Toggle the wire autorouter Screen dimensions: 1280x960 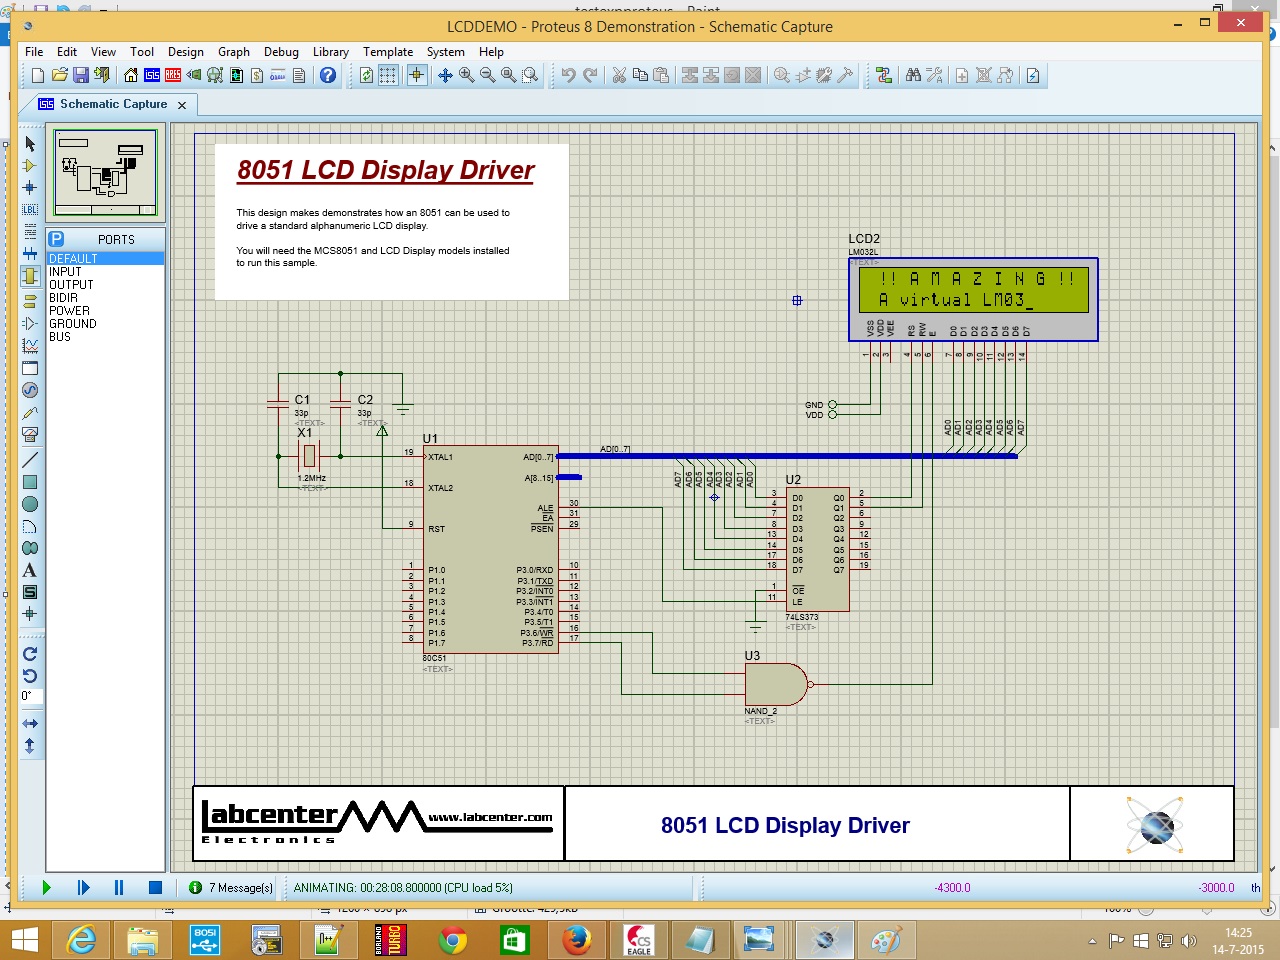point(884,75)
